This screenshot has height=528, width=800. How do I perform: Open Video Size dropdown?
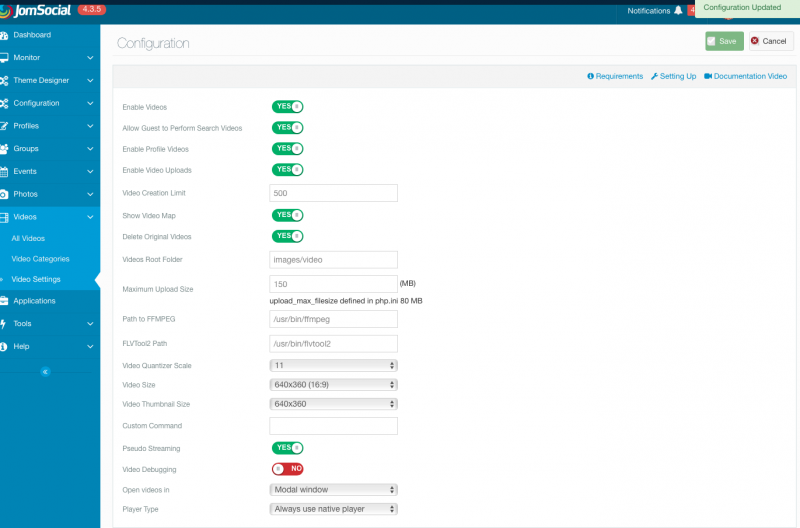click(x=333, y=385)
